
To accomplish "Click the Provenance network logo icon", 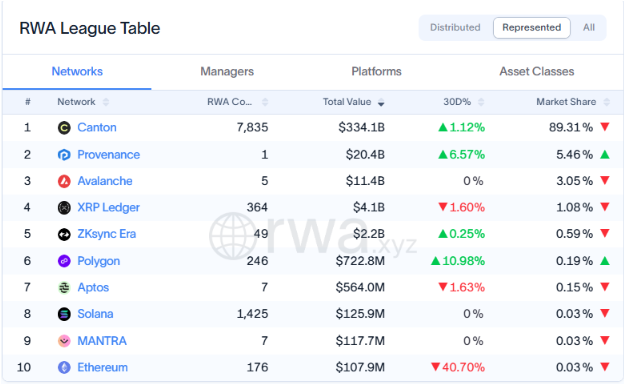I will [64, 155].
